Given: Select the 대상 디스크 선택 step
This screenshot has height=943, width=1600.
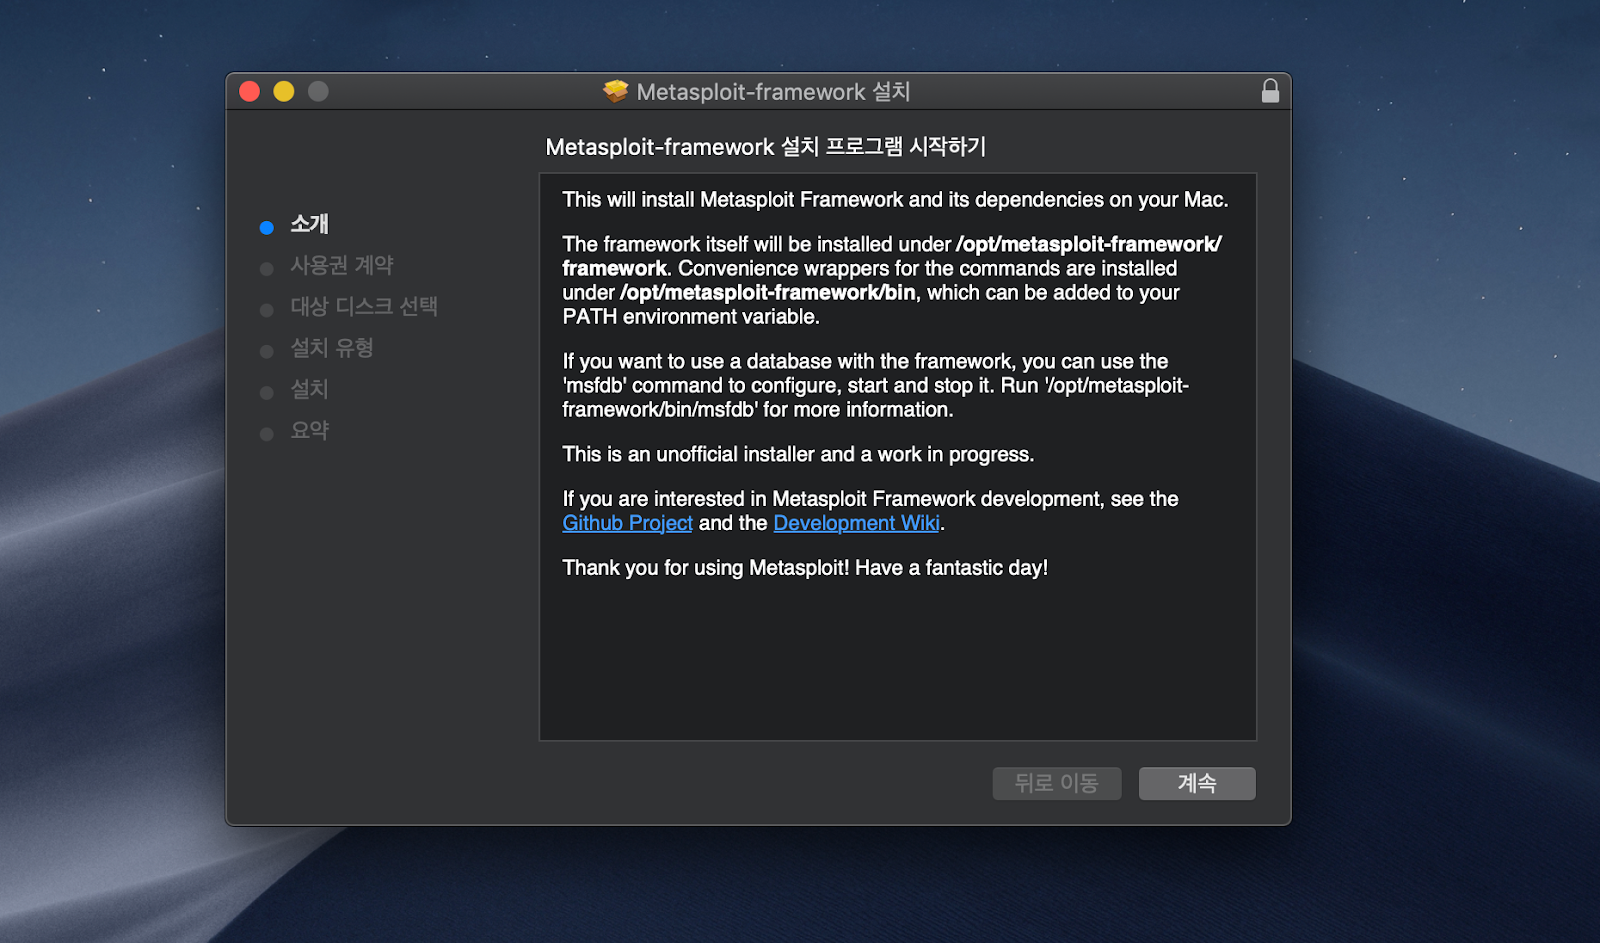Looking at the screenshot, I should (364, 306).
